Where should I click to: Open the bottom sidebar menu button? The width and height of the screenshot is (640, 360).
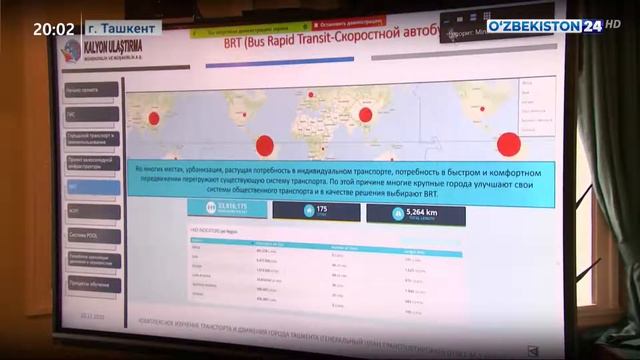click(95, 285)
